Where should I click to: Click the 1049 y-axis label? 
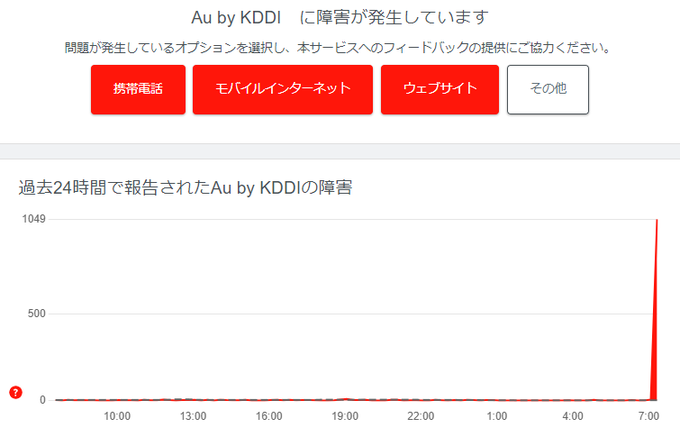[34, 219]
